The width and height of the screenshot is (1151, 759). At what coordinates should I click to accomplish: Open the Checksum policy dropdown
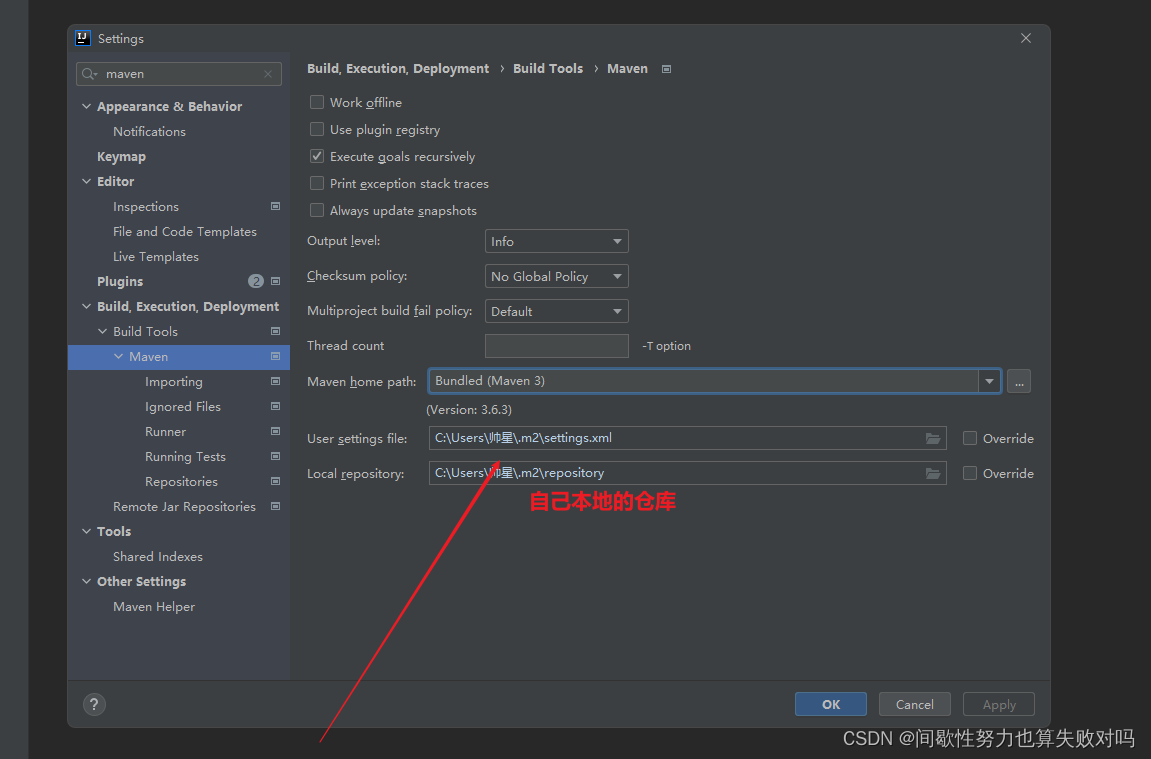556,277
